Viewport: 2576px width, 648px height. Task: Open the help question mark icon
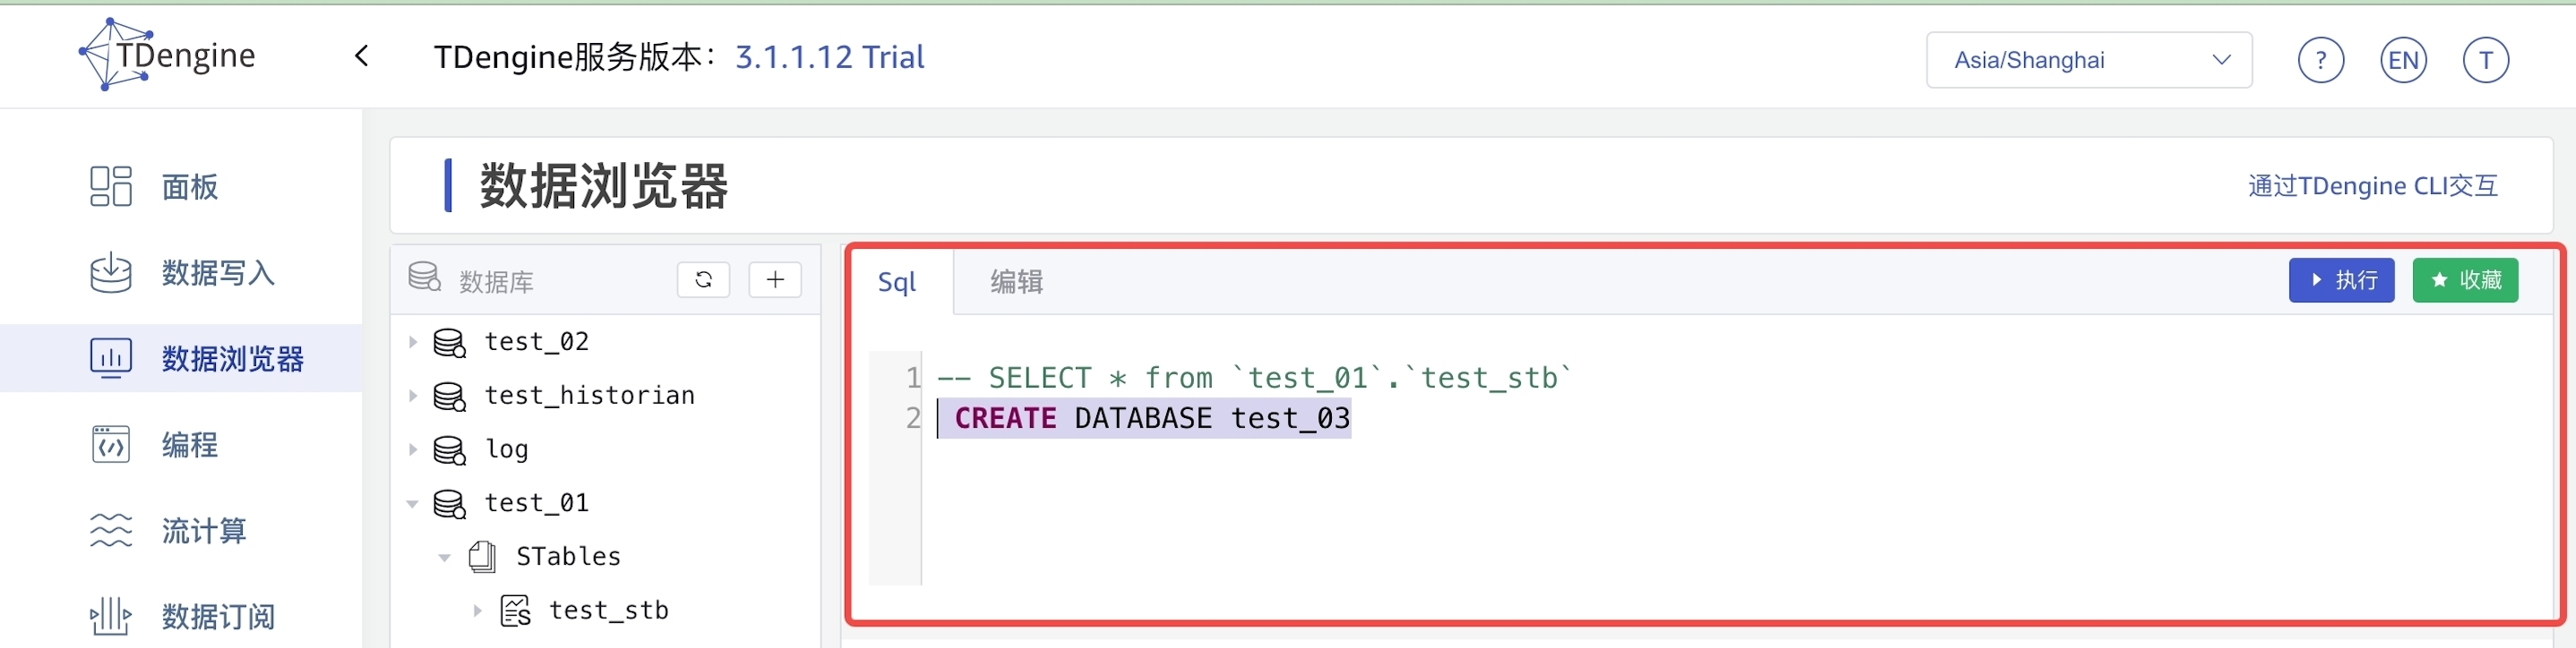click(2320, 60)
